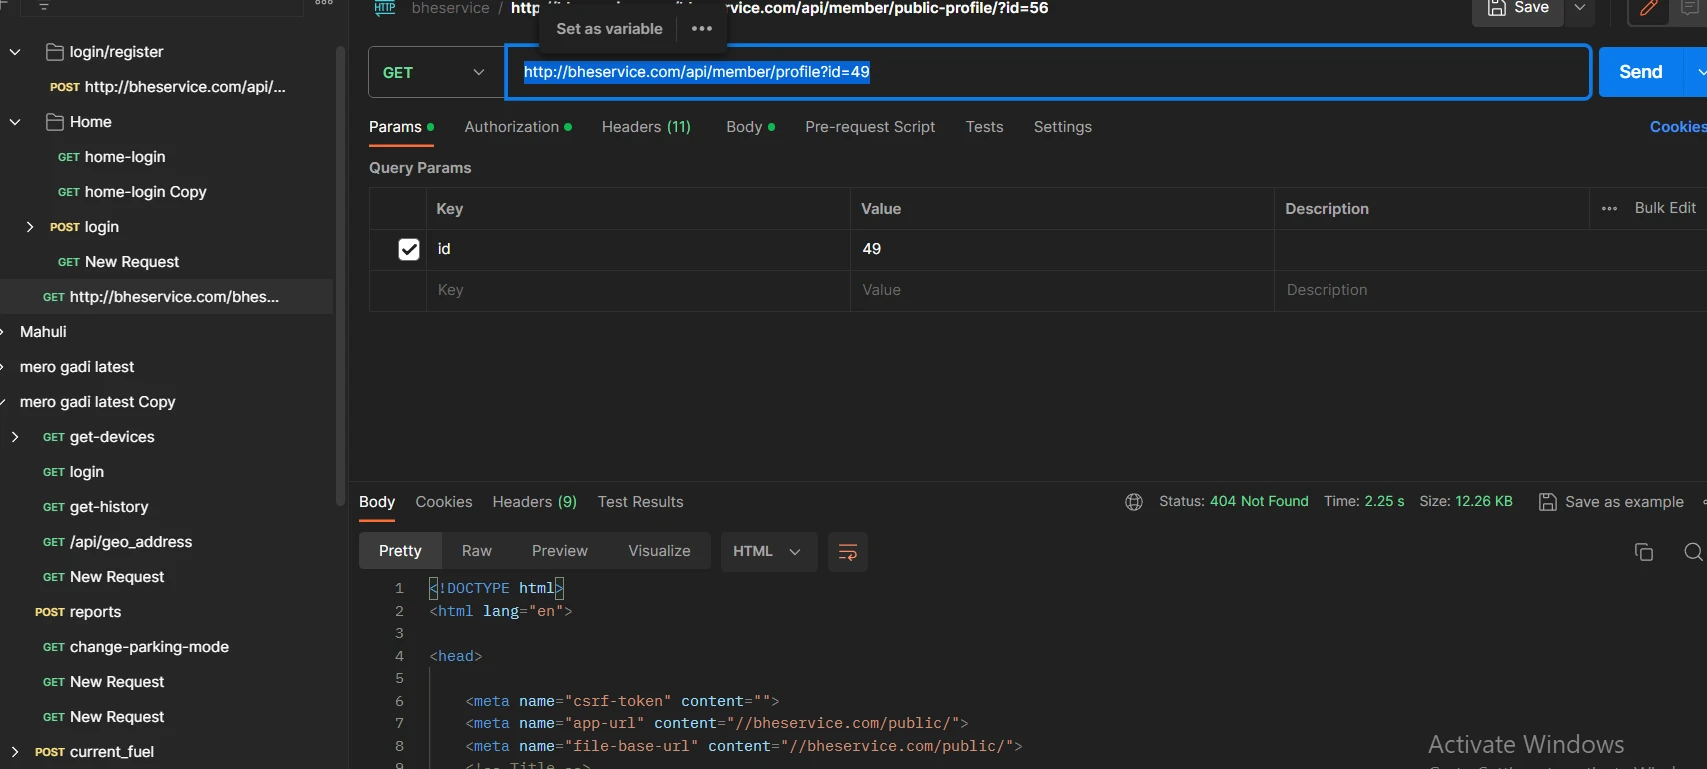1707x769 pixels.
Task: Click Bulk Edit
Action: 1665,208
